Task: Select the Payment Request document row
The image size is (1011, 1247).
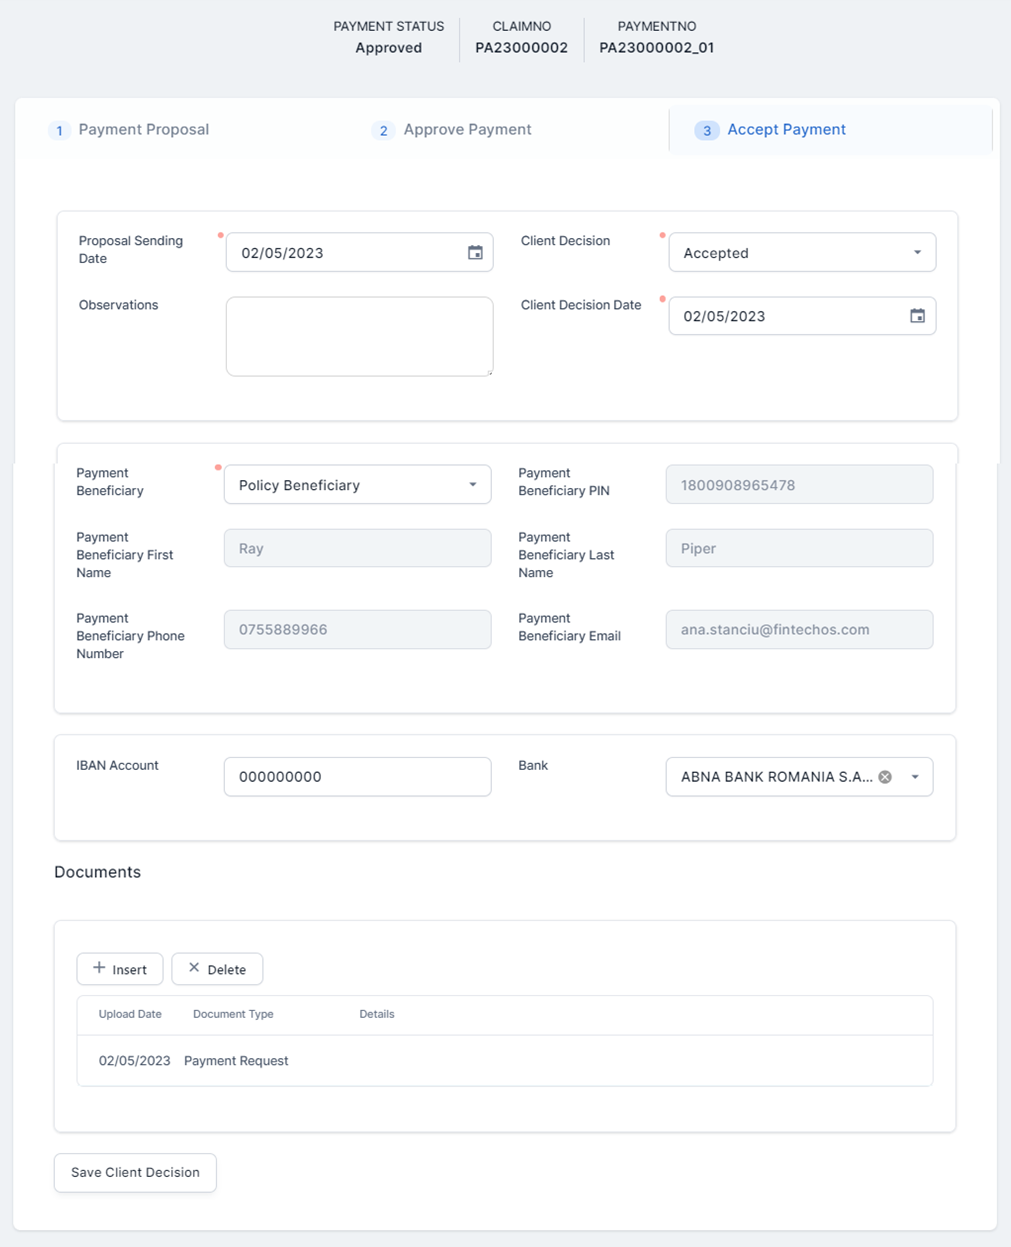Action: pos(236,1061)
